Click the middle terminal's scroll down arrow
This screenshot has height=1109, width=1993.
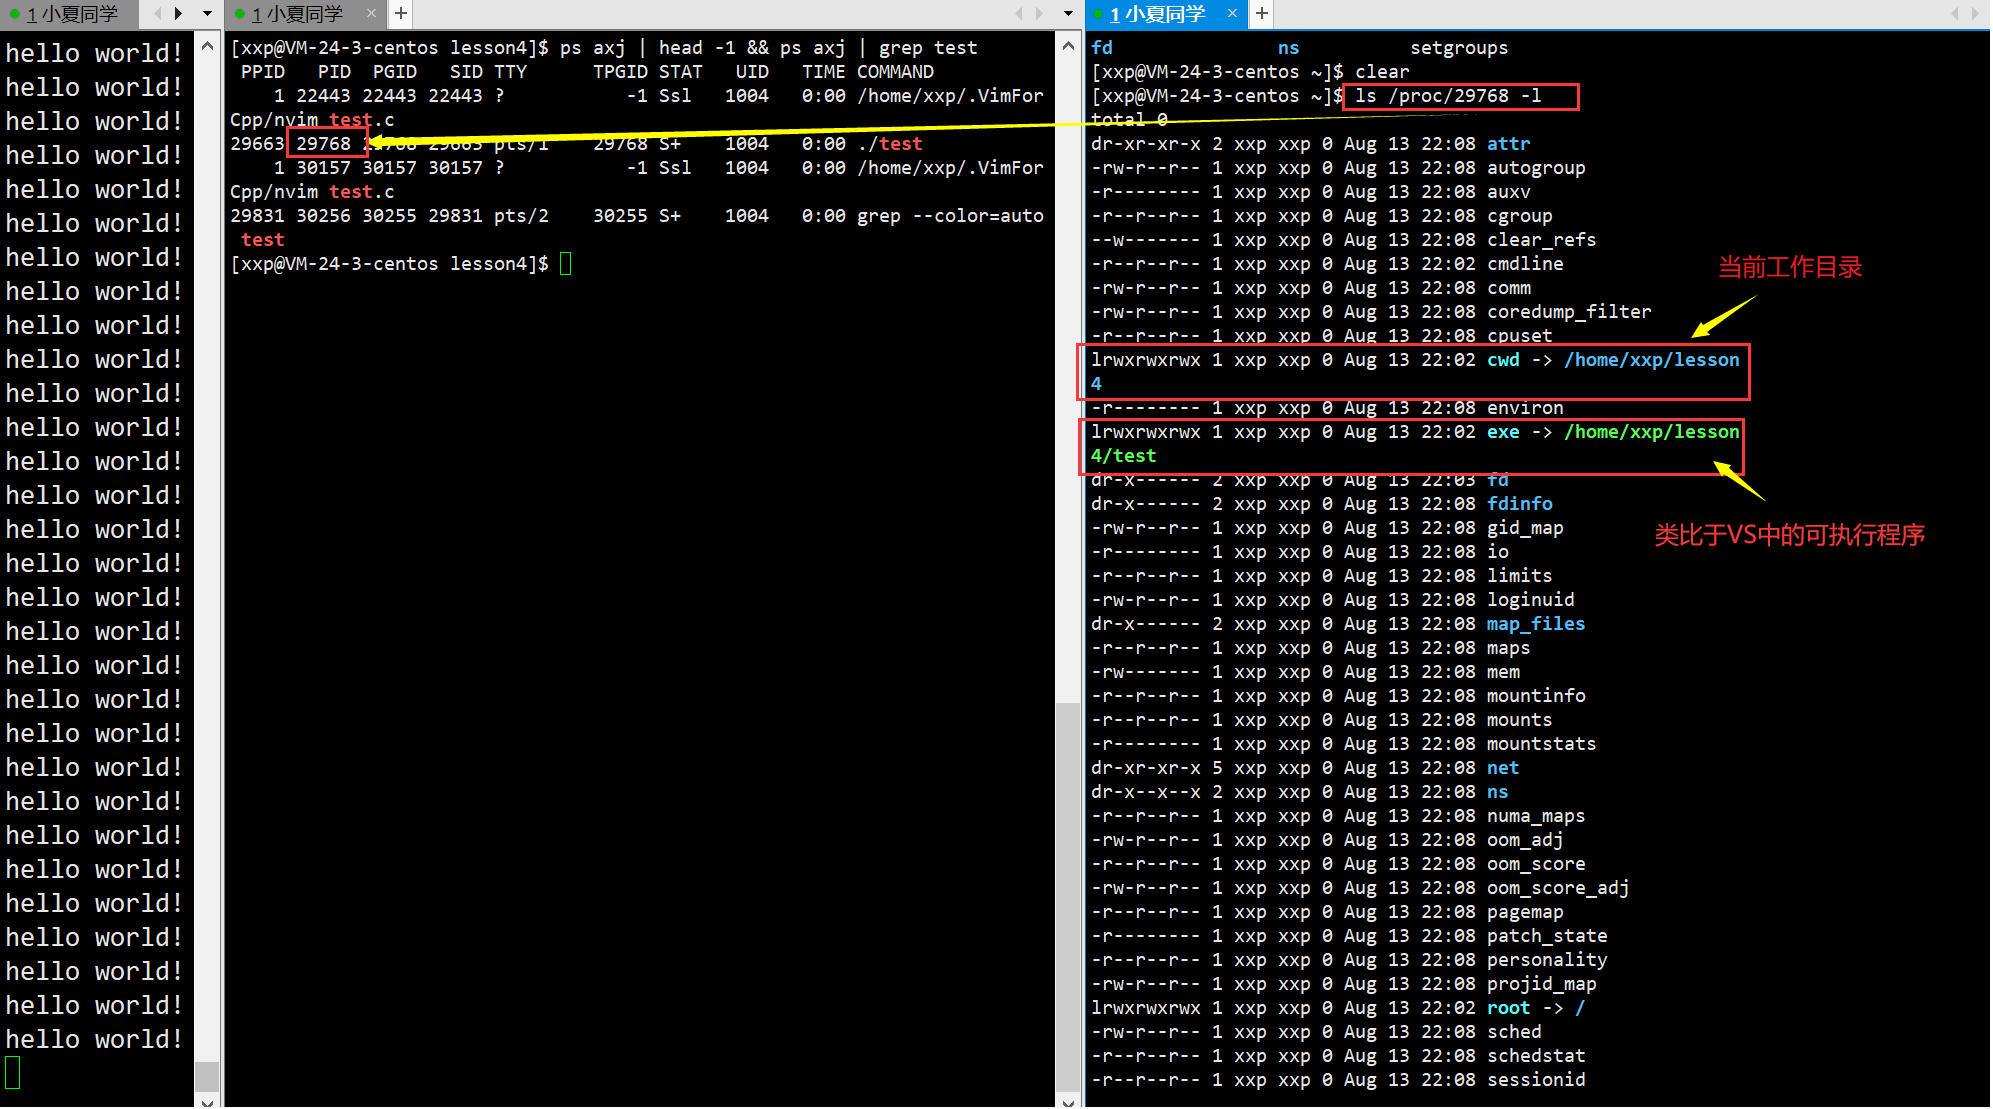(x=1068, y=1100)
